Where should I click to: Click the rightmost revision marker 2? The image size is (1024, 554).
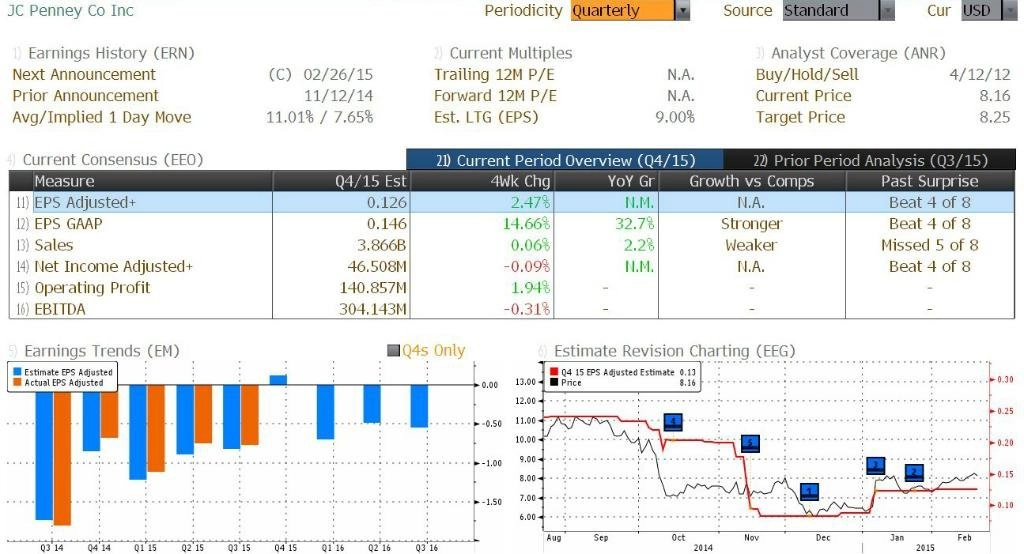[x=914, y=473]
